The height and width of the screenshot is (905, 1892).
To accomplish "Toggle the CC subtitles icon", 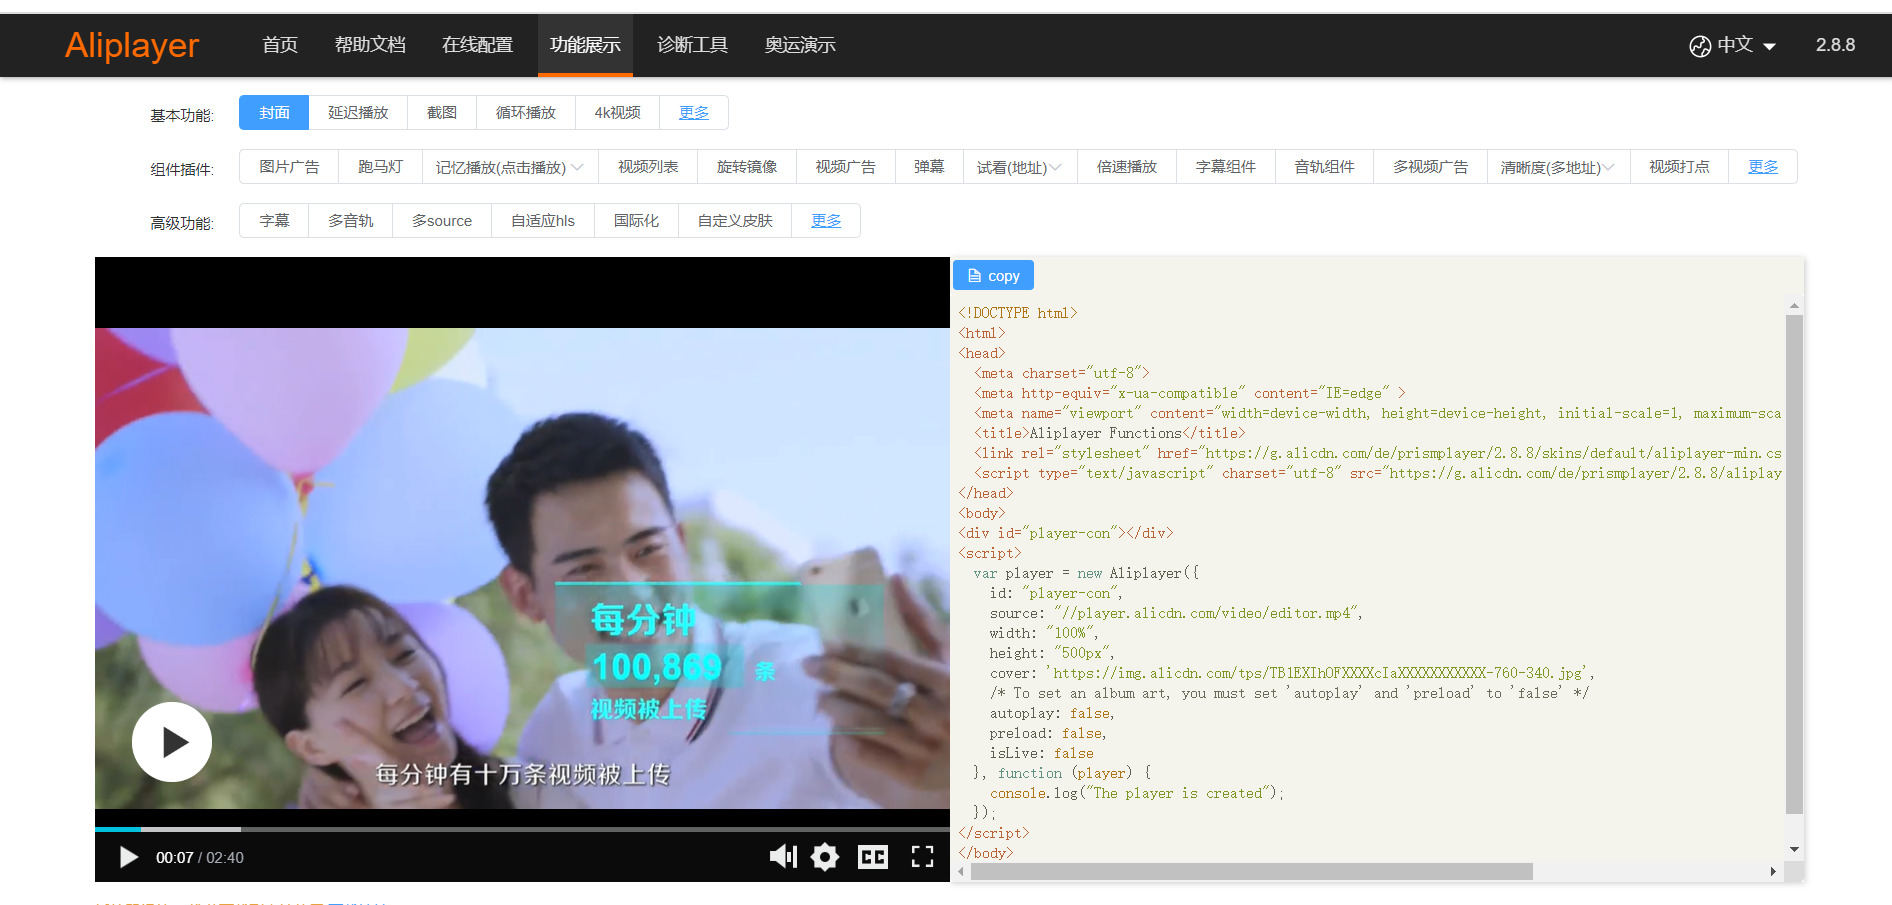I will (x=873, y=857).
